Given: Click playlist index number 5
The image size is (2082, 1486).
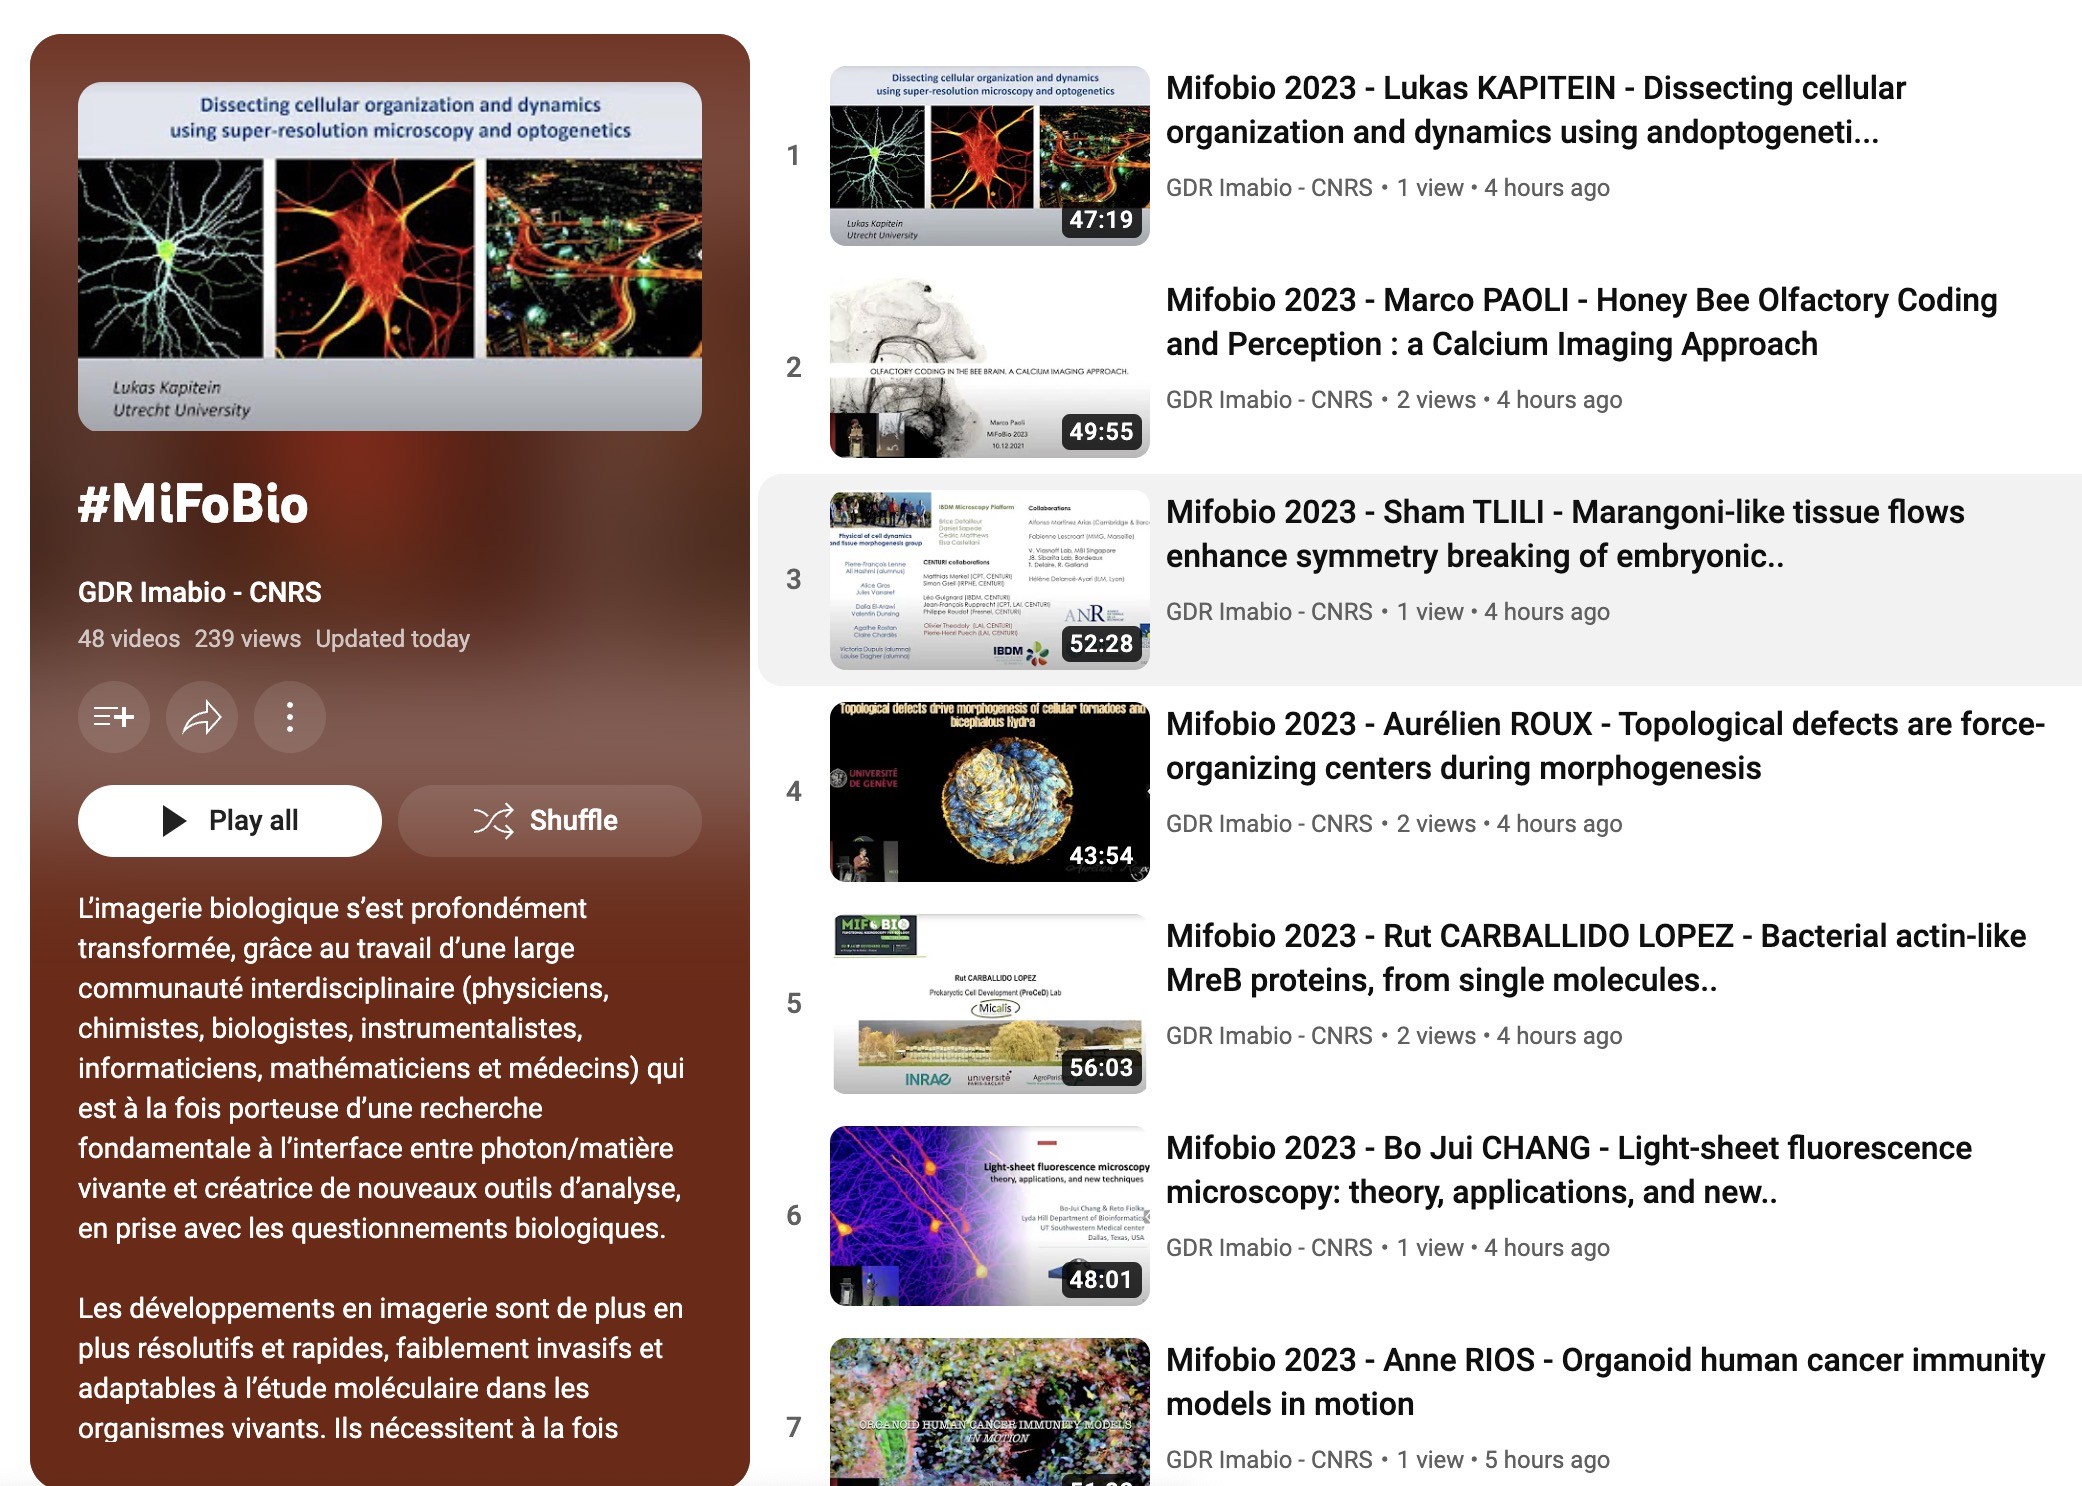Looking at the screenshot, I should (x=793, y=1004).
